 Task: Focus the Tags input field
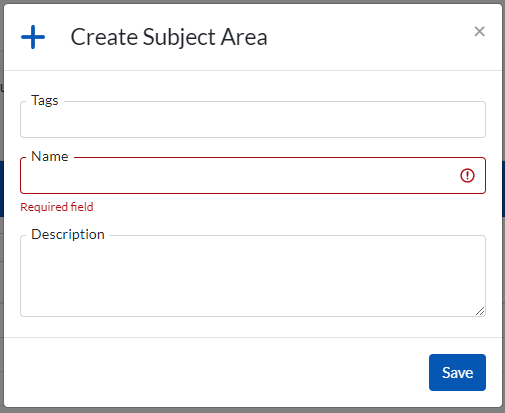point(253,119)
